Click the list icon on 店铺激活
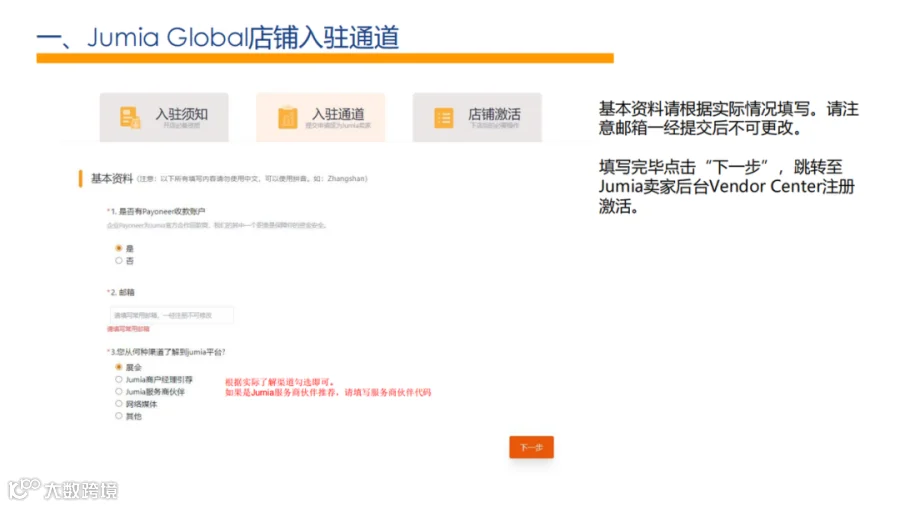This screenshot has height=507, width=900. coord(444,118)
